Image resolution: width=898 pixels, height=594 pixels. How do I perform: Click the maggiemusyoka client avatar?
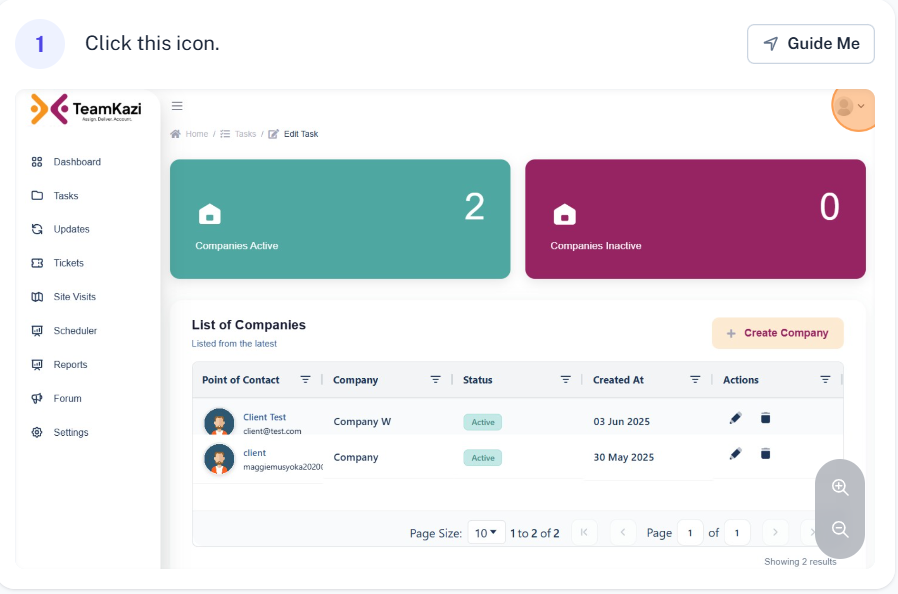[219, 459]
